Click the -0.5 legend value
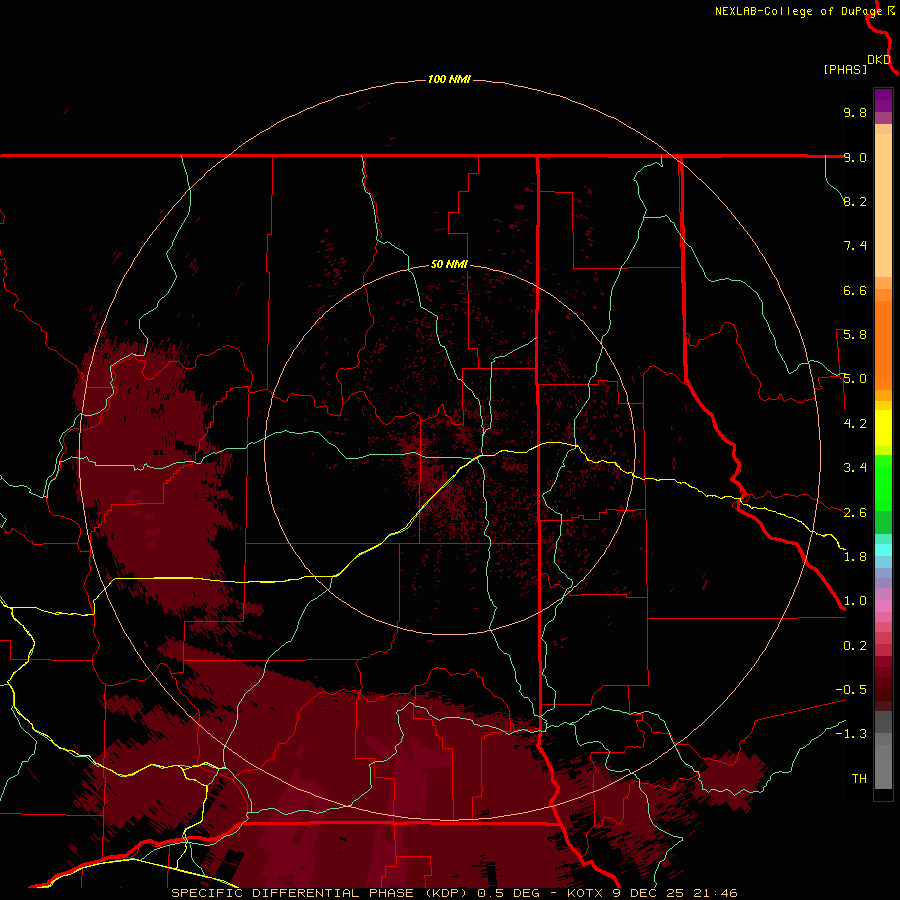Screen dimensions: 900x900 pos(851,690)
